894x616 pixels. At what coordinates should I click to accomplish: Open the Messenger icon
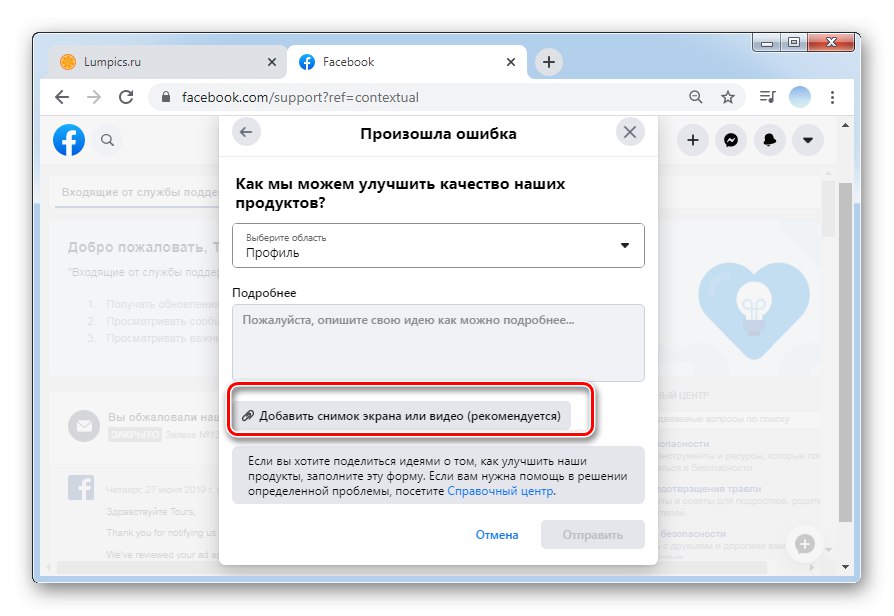pyautogui.click(x=731, y=140)
